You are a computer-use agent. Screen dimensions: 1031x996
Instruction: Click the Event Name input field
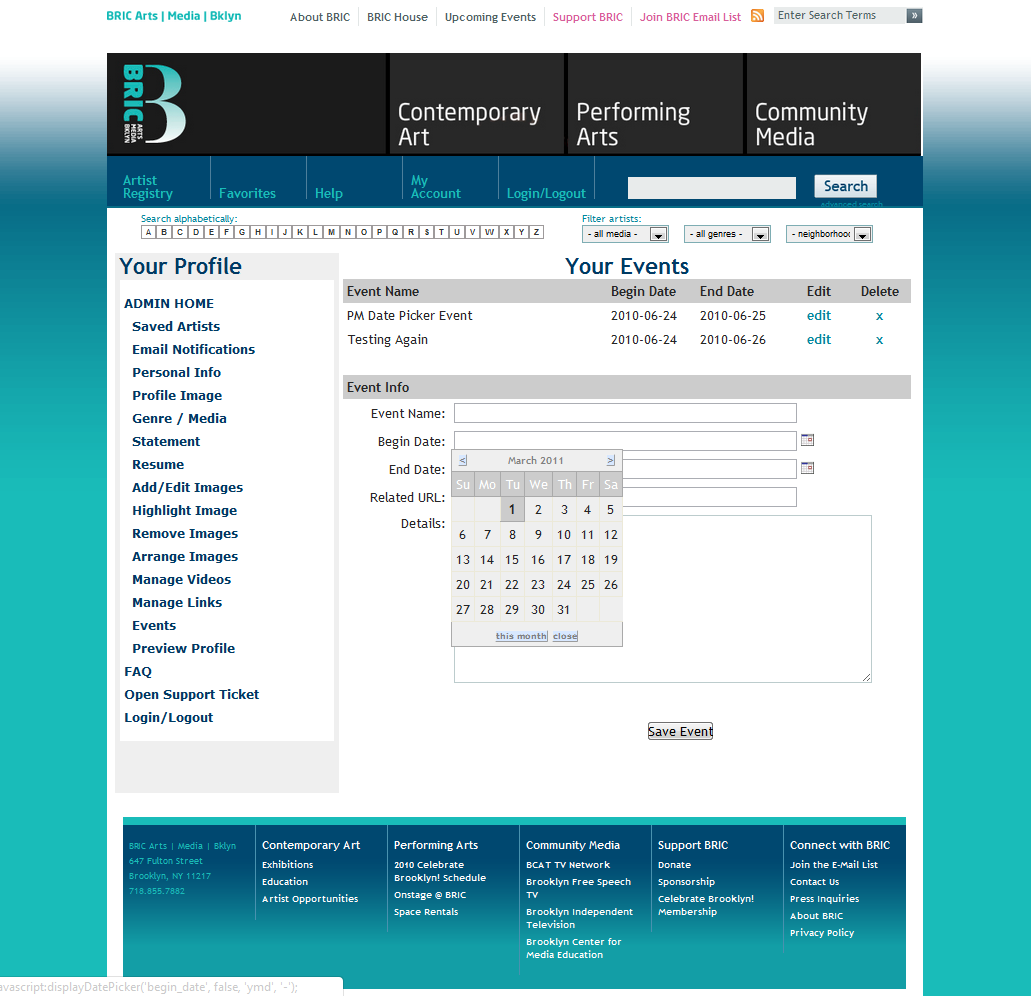[625, 414]
